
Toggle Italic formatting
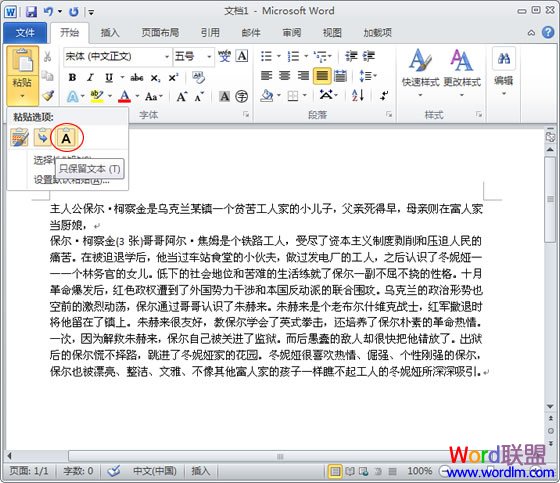click(90, 77)
